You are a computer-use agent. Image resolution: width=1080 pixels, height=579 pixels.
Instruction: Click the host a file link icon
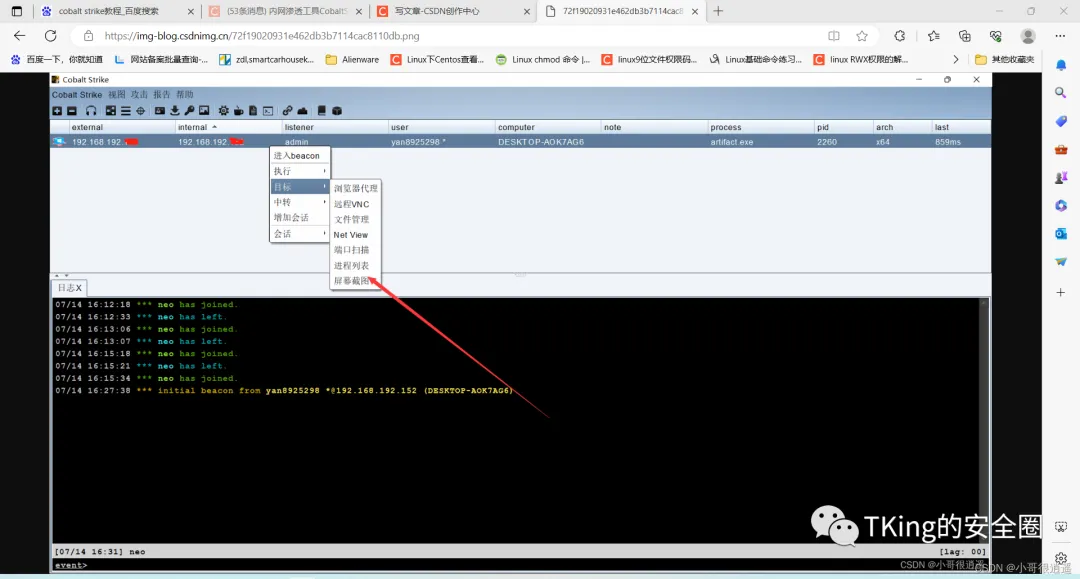click(x=287, y=111)
